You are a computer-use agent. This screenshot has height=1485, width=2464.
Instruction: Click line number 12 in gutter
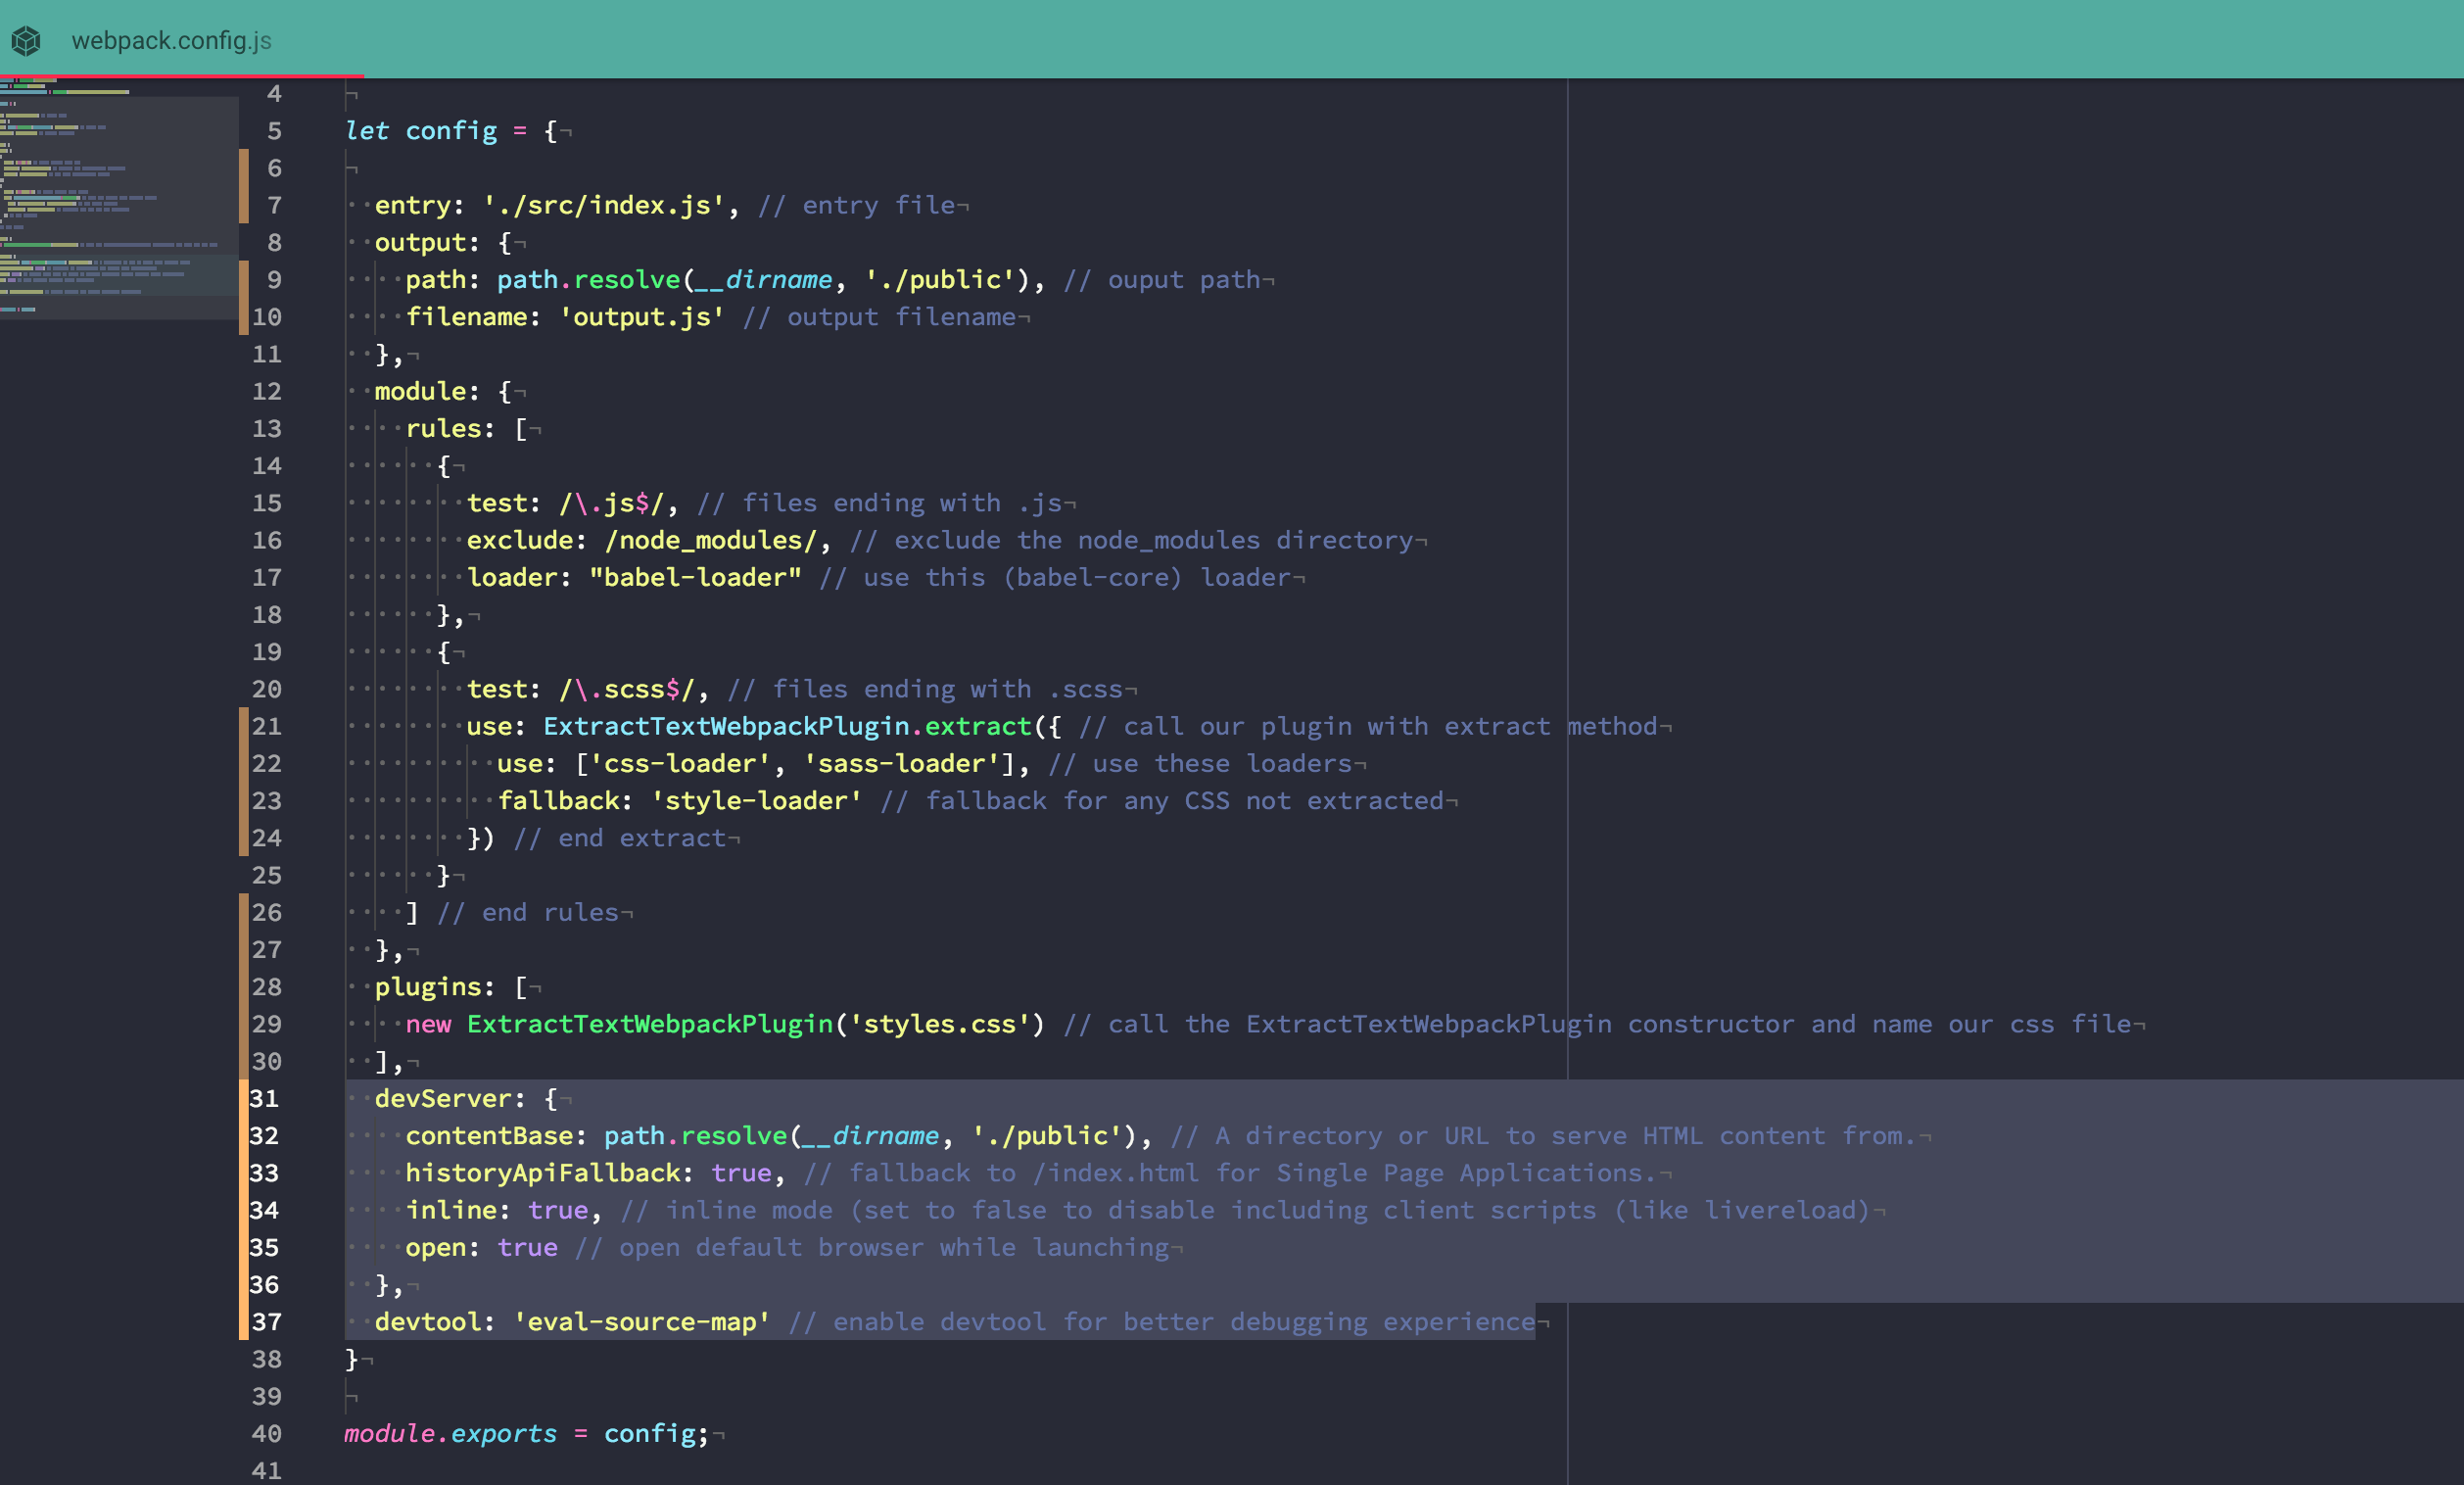[266, 391]
